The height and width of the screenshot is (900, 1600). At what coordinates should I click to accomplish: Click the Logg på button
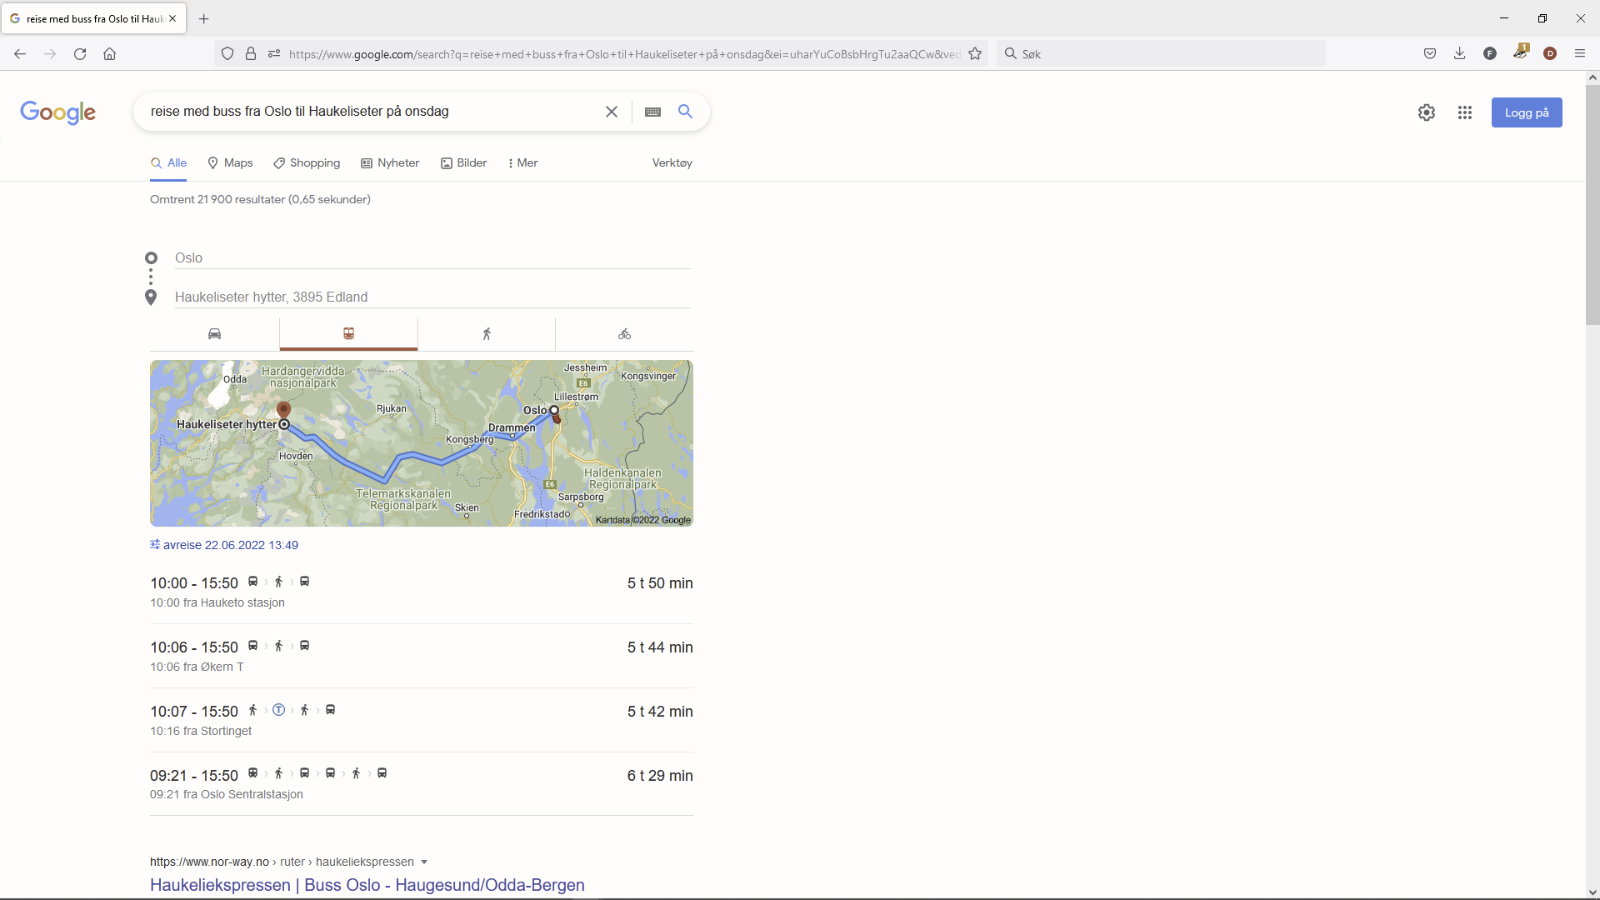(1526, 113)
